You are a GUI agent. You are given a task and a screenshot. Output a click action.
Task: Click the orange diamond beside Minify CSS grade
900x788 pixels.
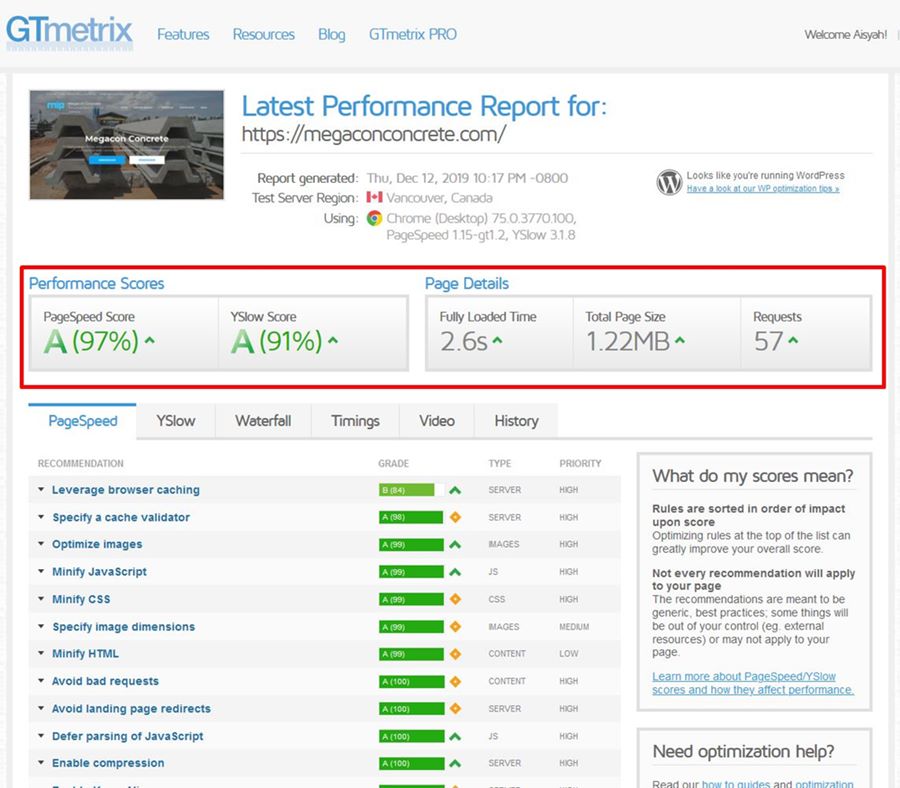(456, 599)
